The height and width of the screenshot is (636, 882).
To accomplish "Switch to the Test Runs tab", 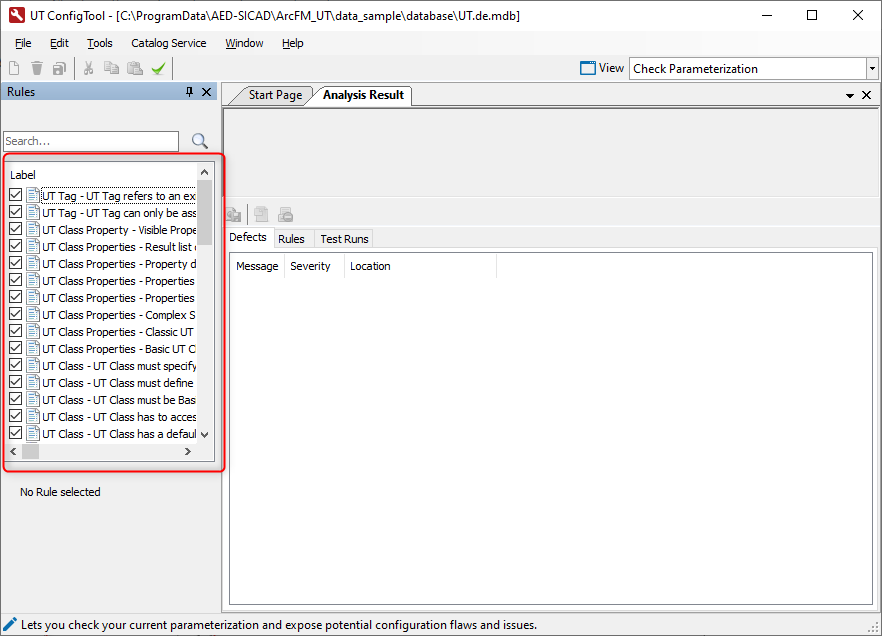I will click(344, 239).
